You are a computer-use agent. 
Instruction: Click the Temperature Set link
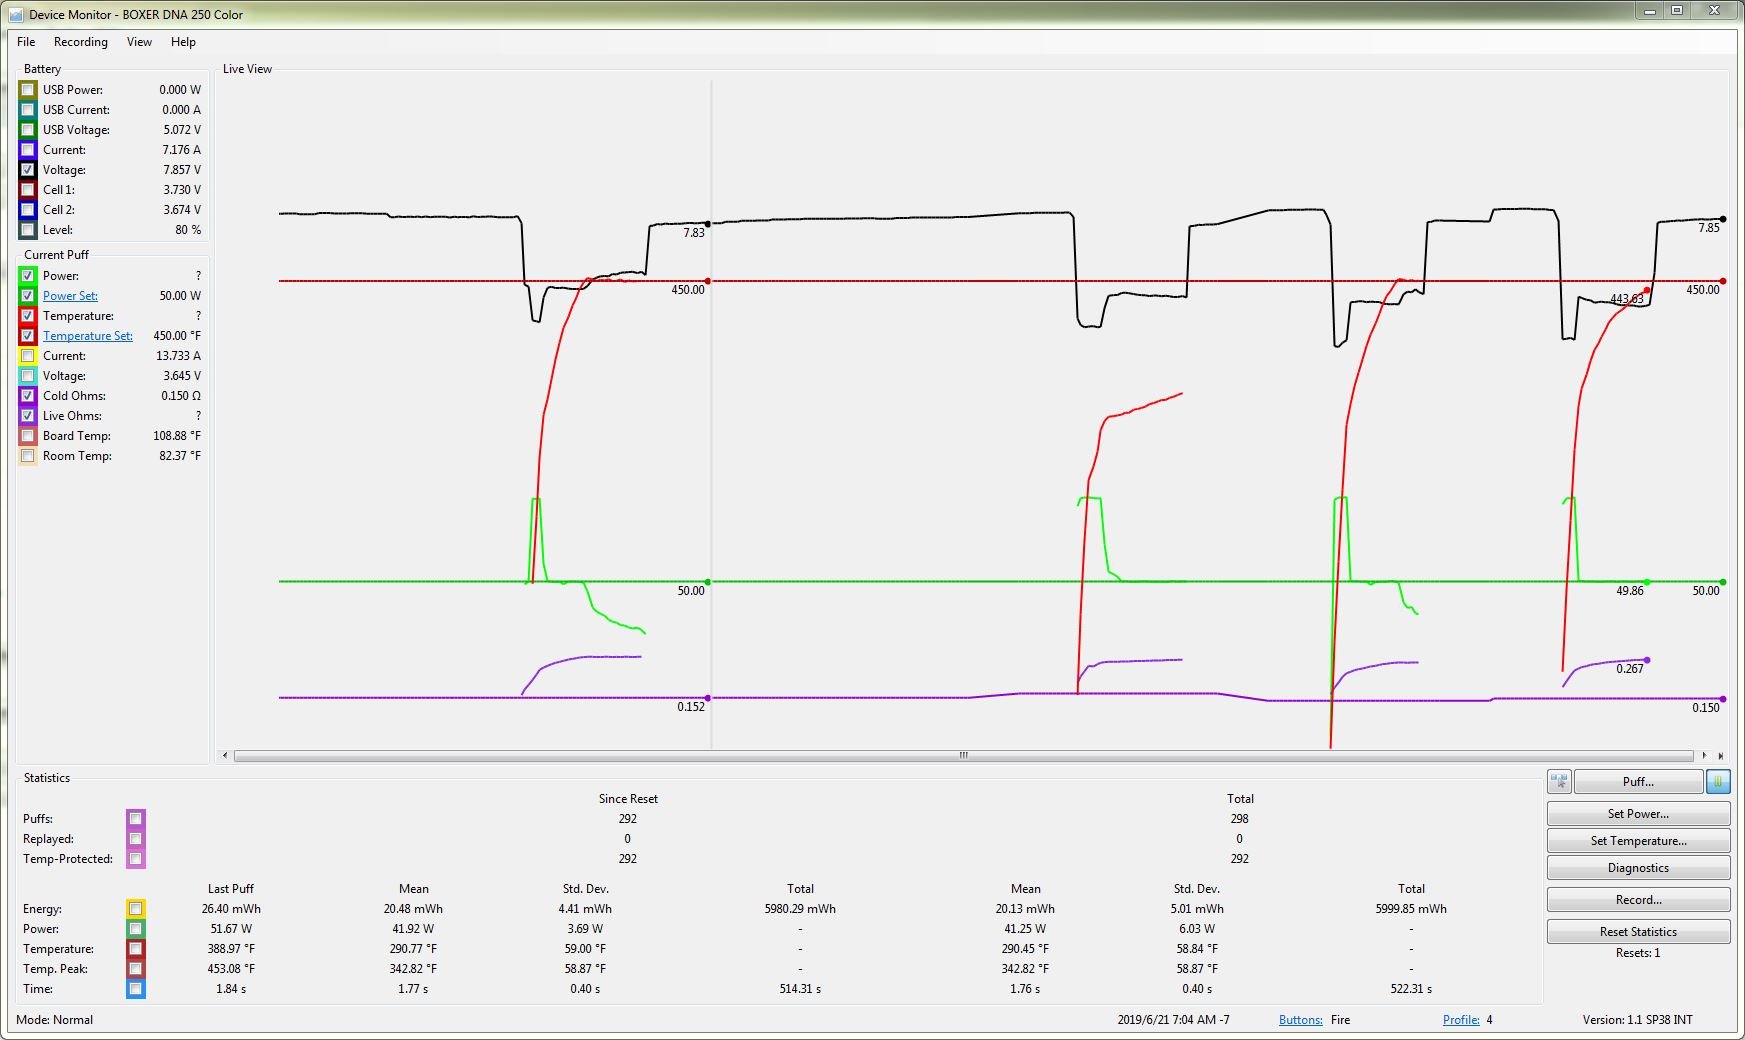pos(87,336)
